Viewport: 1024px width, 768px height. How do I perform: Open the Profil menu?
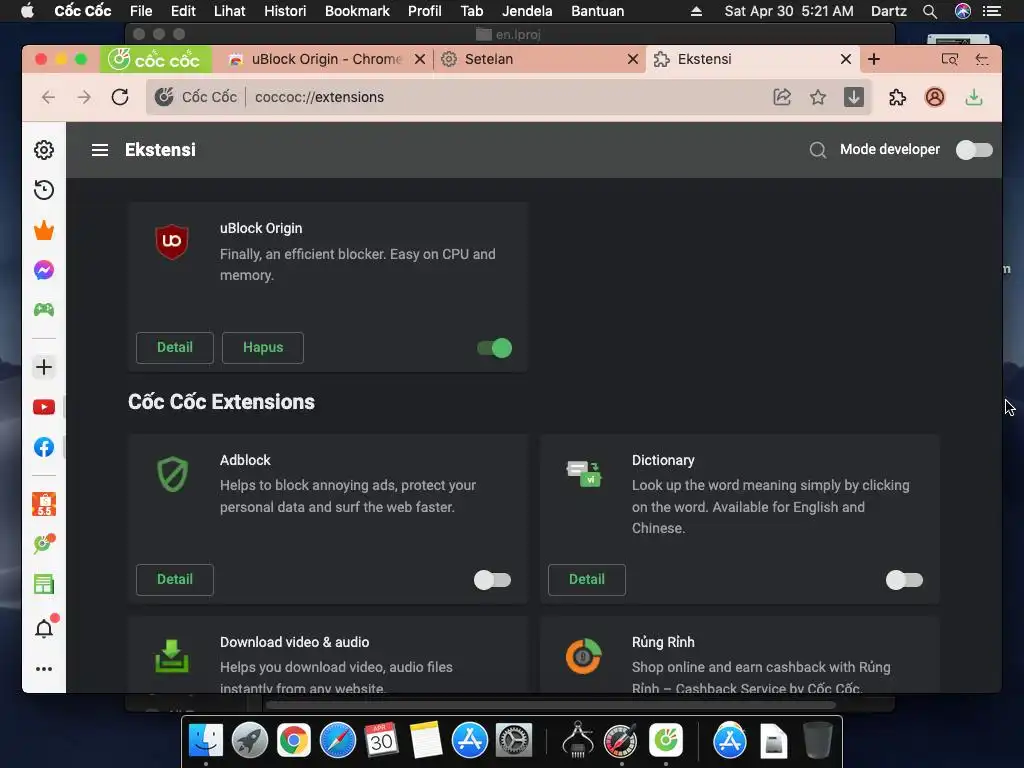tap(424, 11)
